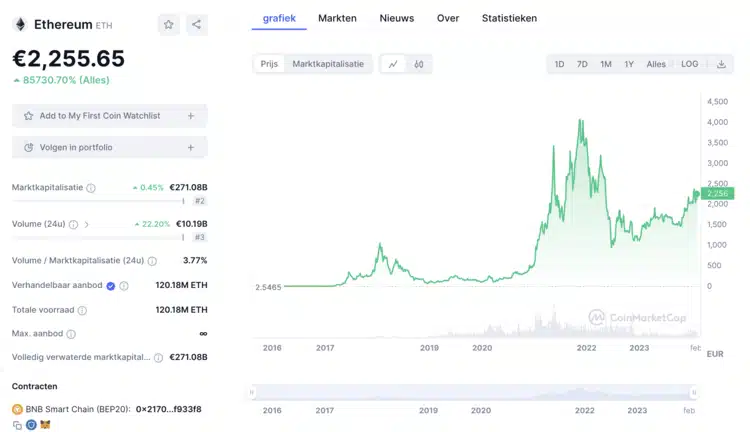Viewport: 750px width, 432px height.
Task: Open the Over tab
Action: click(448, 18)
